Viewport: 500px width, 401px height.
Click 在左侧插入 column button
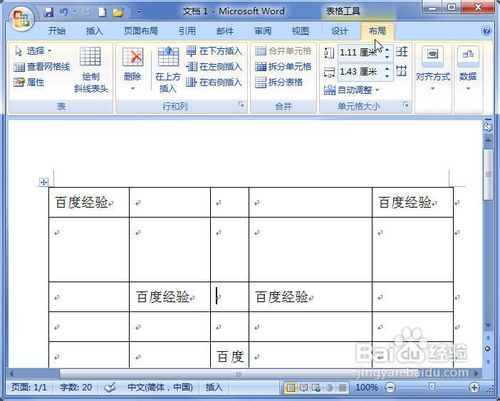[214, 67]
